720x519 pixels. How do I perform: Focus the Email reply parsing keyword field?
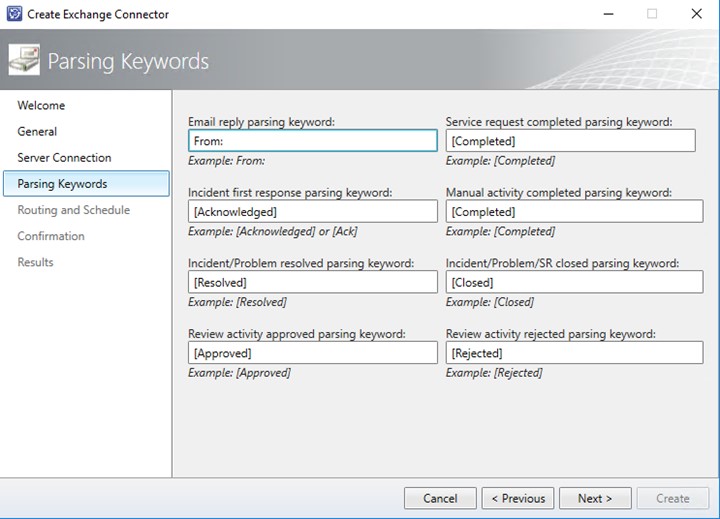[313, 141]
